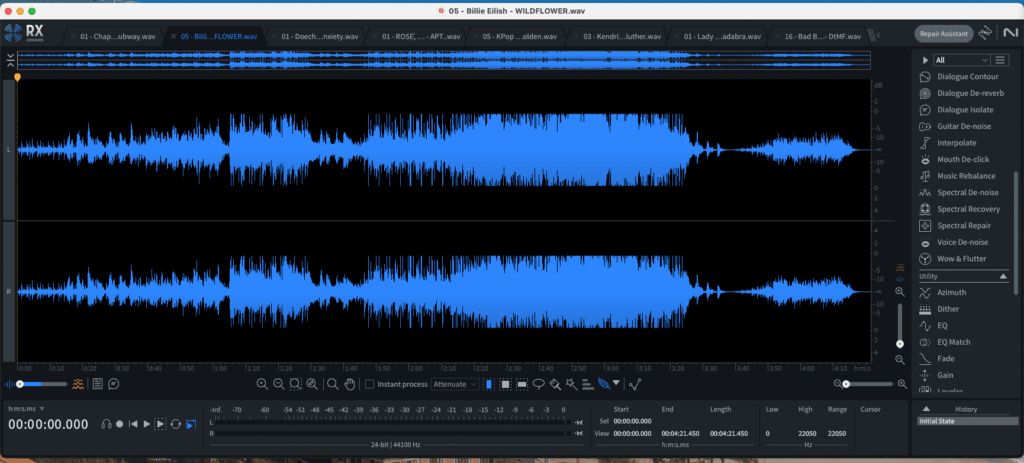Zoom to selection
Image resolution: width=1024 pixels, height=463 pixels.
pos(295,384)
